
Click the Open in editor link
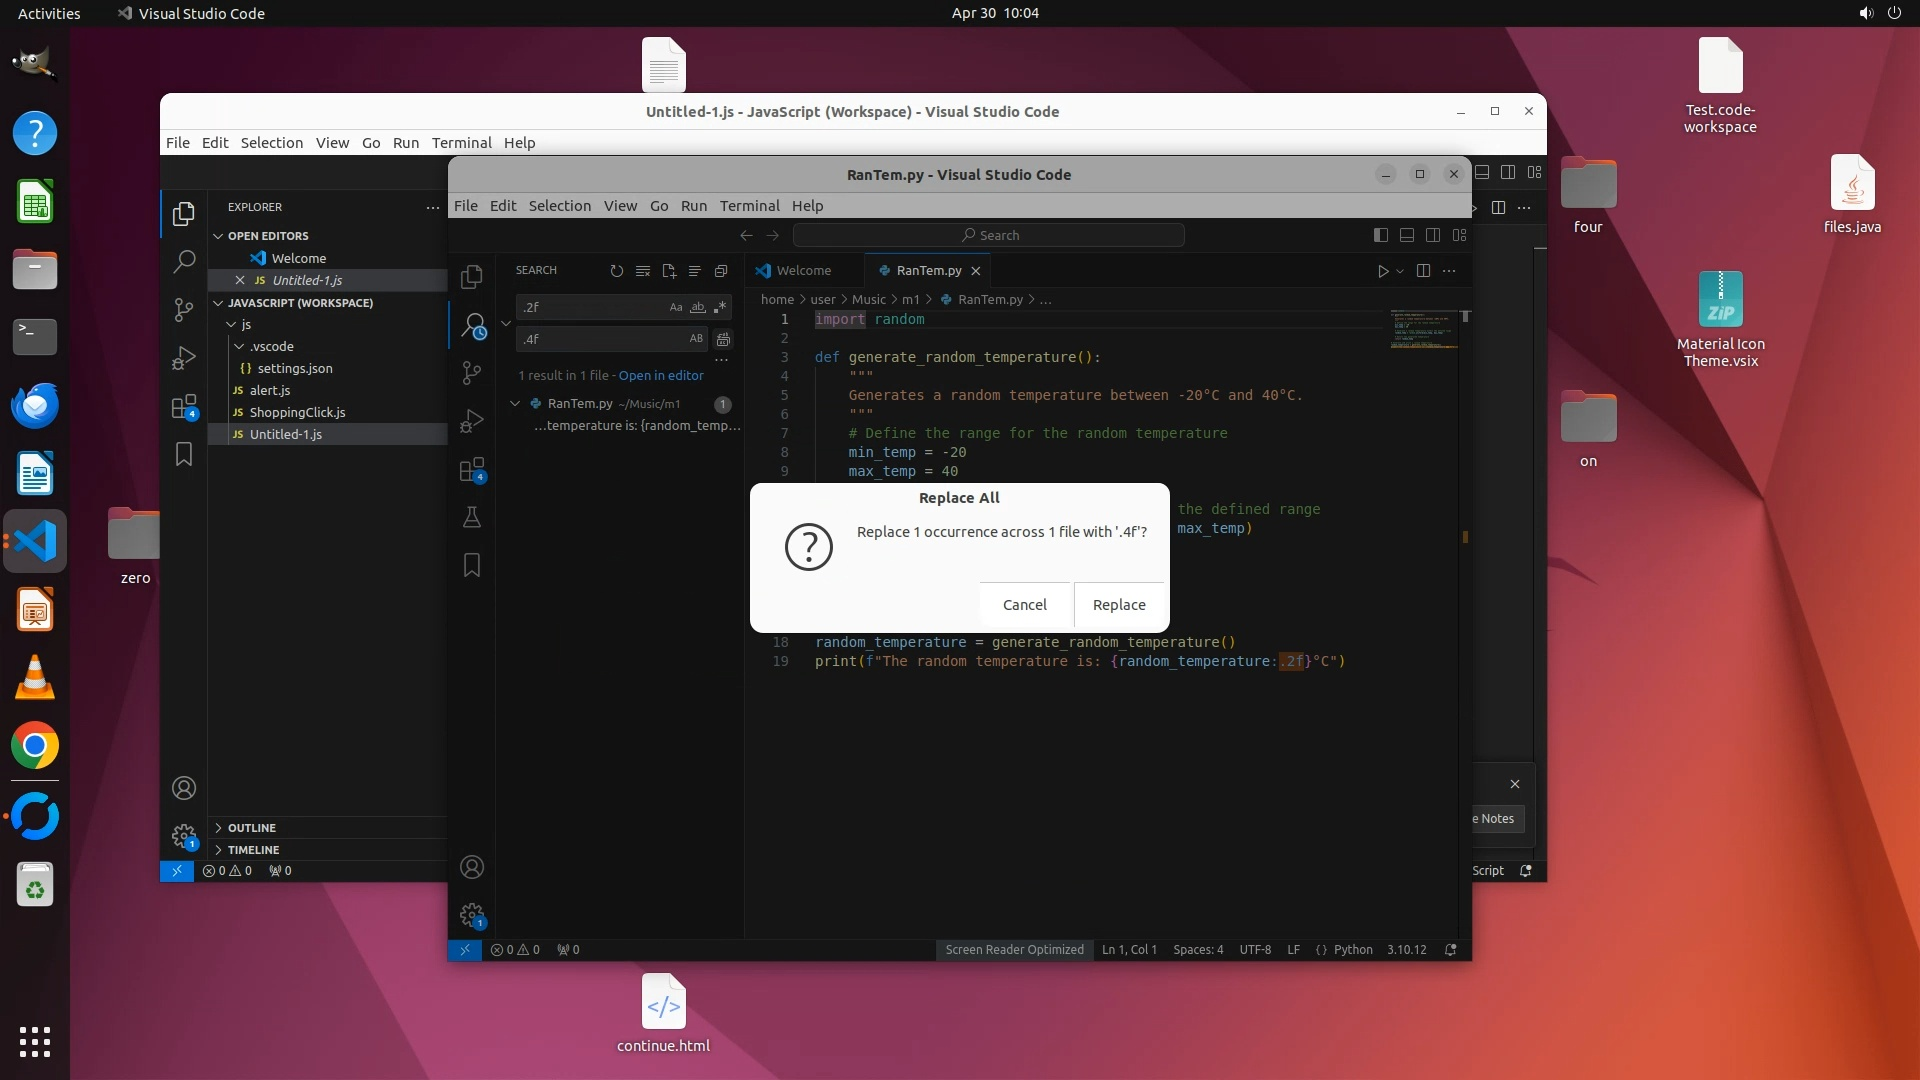[x=661, y=376]
